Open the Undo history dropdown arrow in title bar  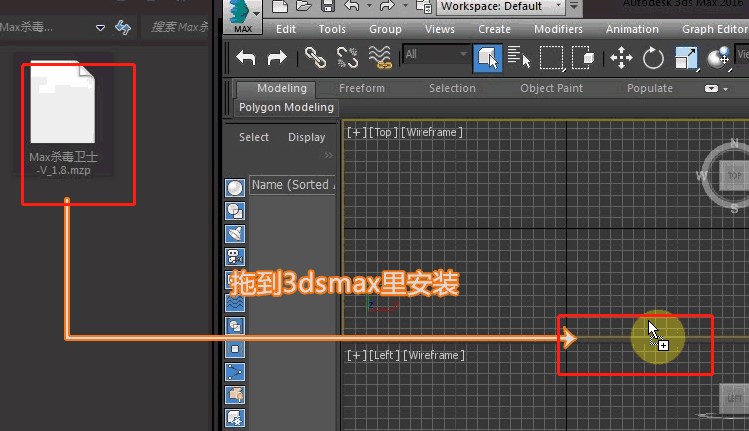click(x=369, y=6)
